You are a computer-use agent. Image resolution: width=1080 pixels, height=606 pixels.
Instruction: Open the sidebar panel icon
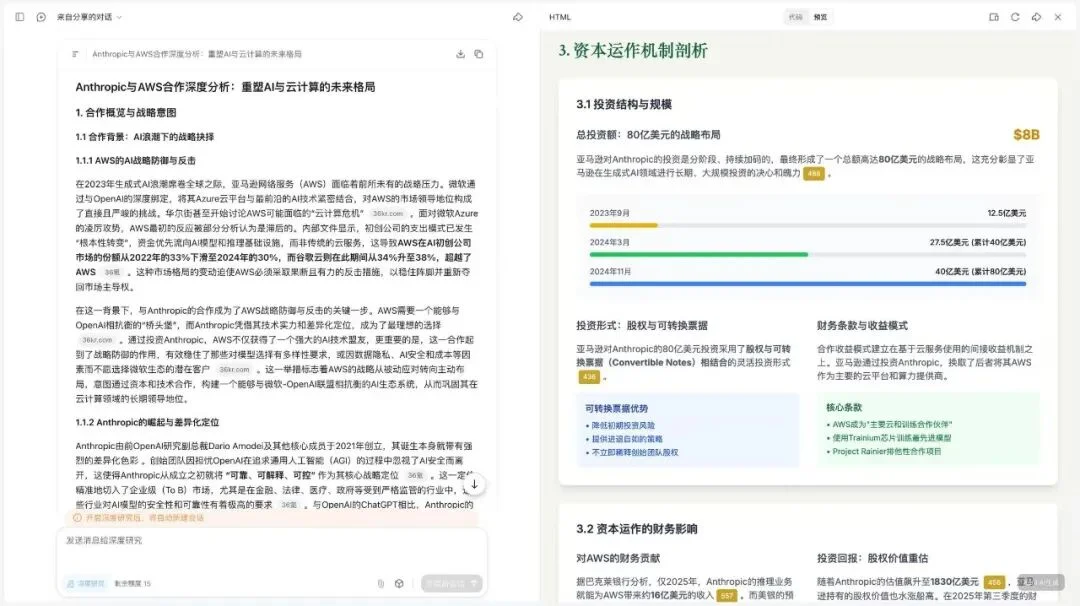tap(19, 17)
